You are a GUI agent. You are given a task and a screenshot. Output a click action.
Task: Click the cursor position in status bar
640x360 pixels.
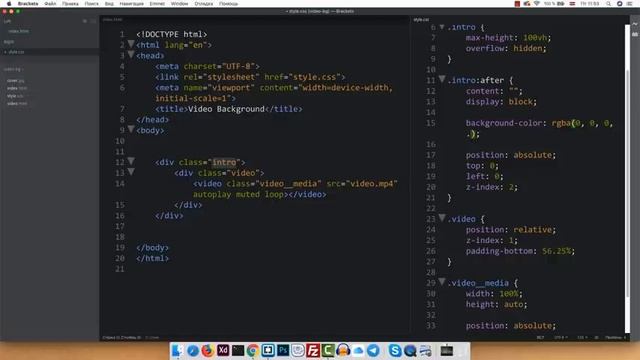click(122, 338)
